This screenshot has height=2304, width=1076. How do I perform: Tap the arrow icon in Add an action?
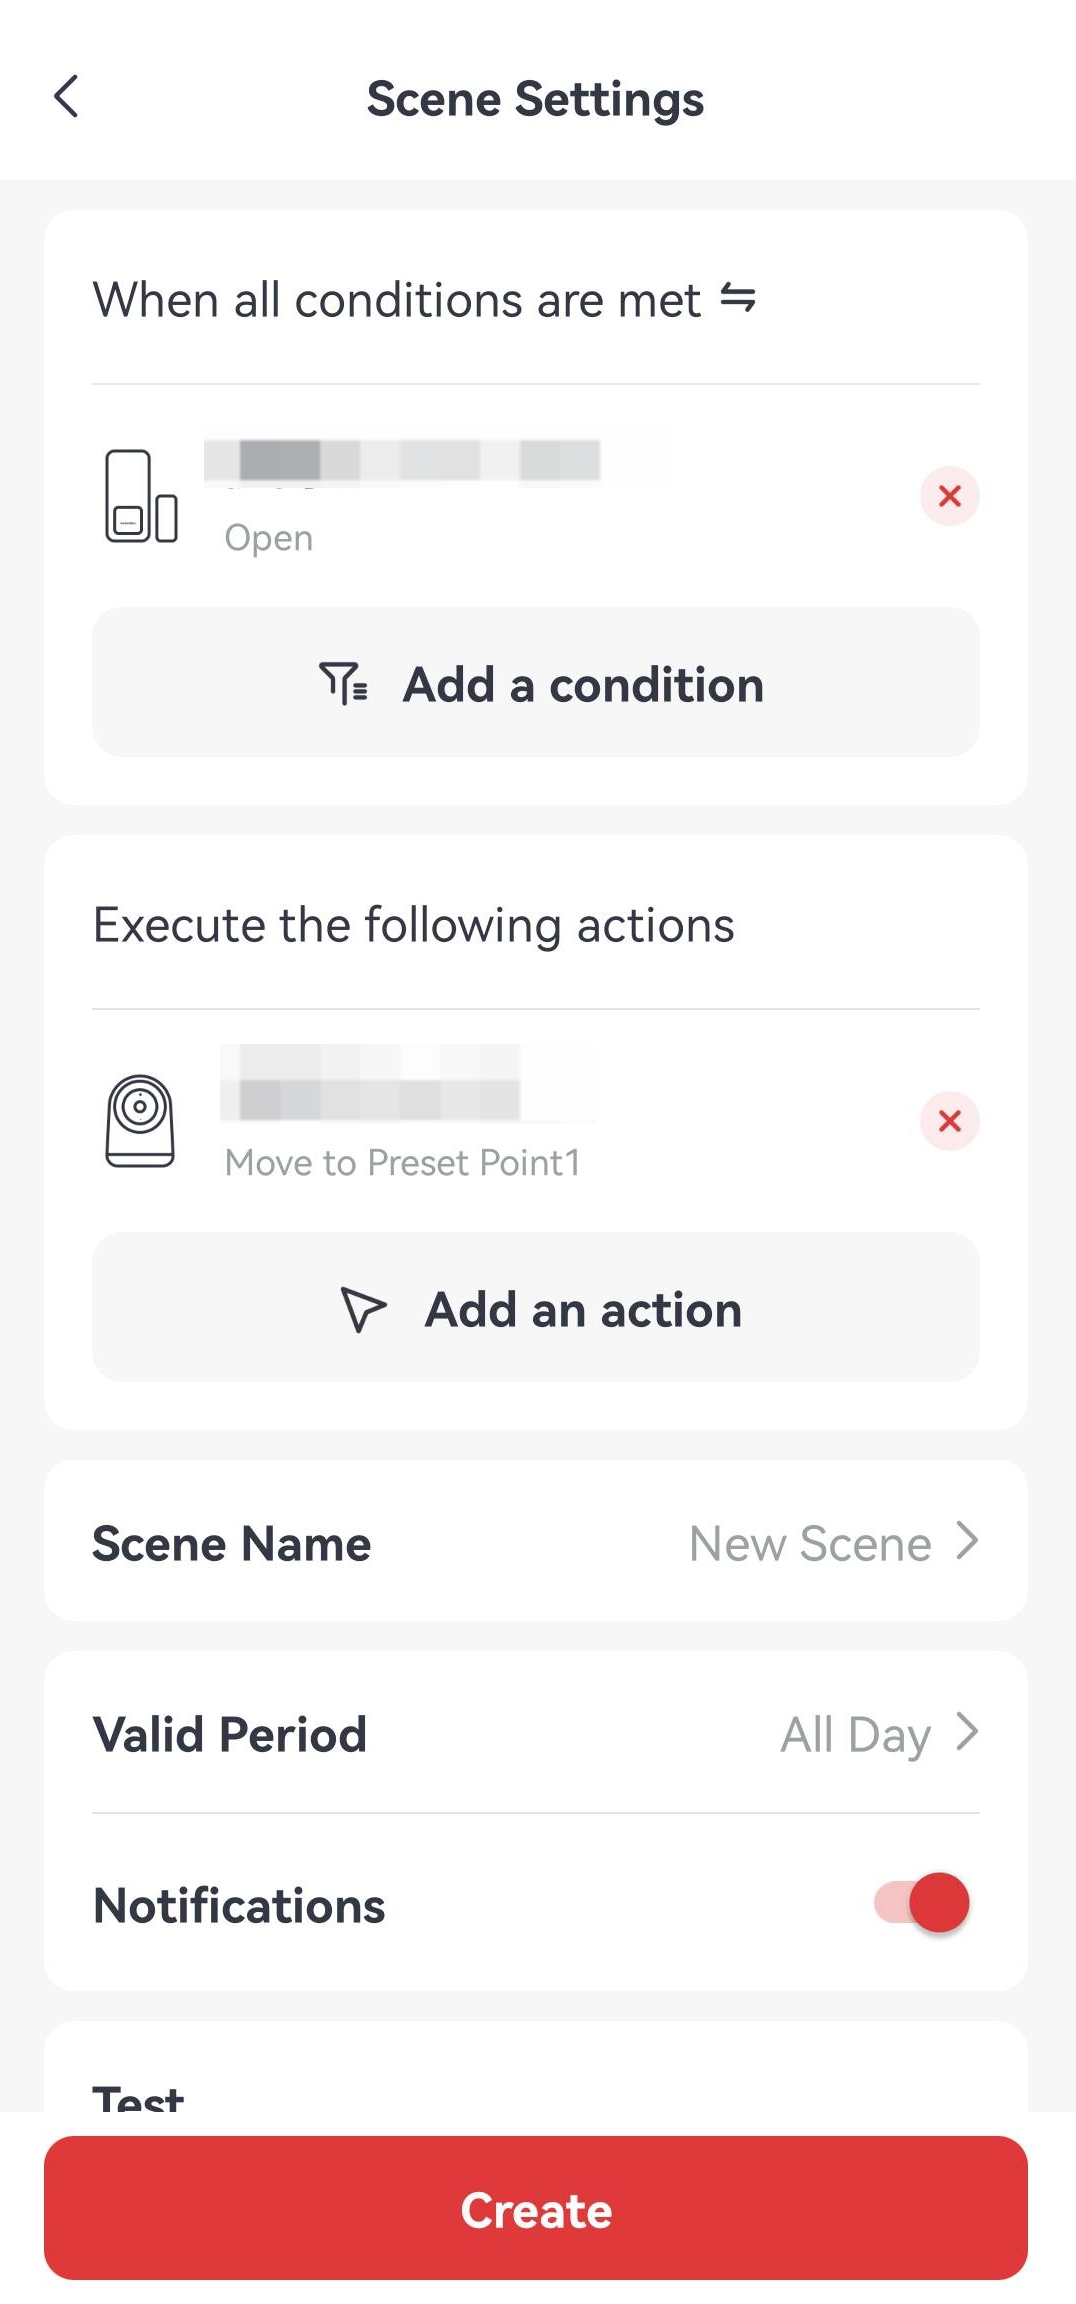point(363,1309)
